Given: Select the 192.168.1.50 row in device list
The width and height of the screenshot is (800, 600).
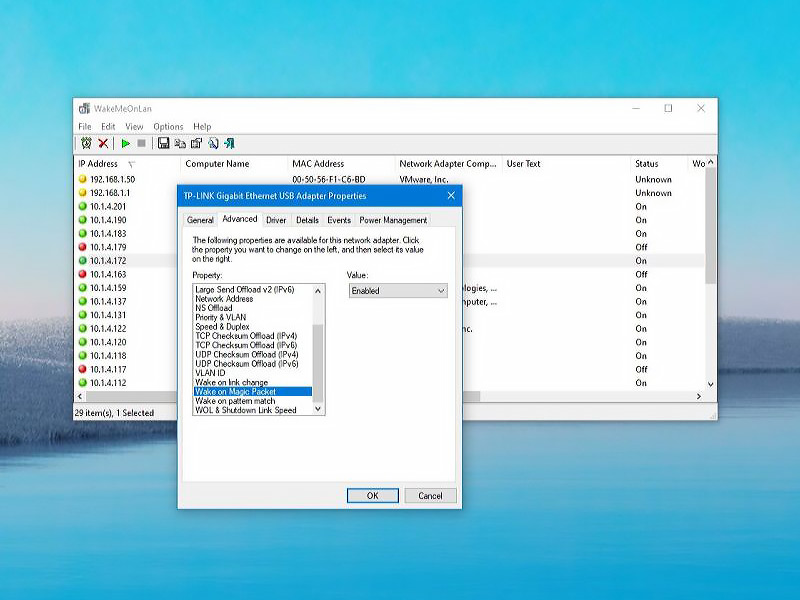Looking at the screenshot, I should (112, 179).
